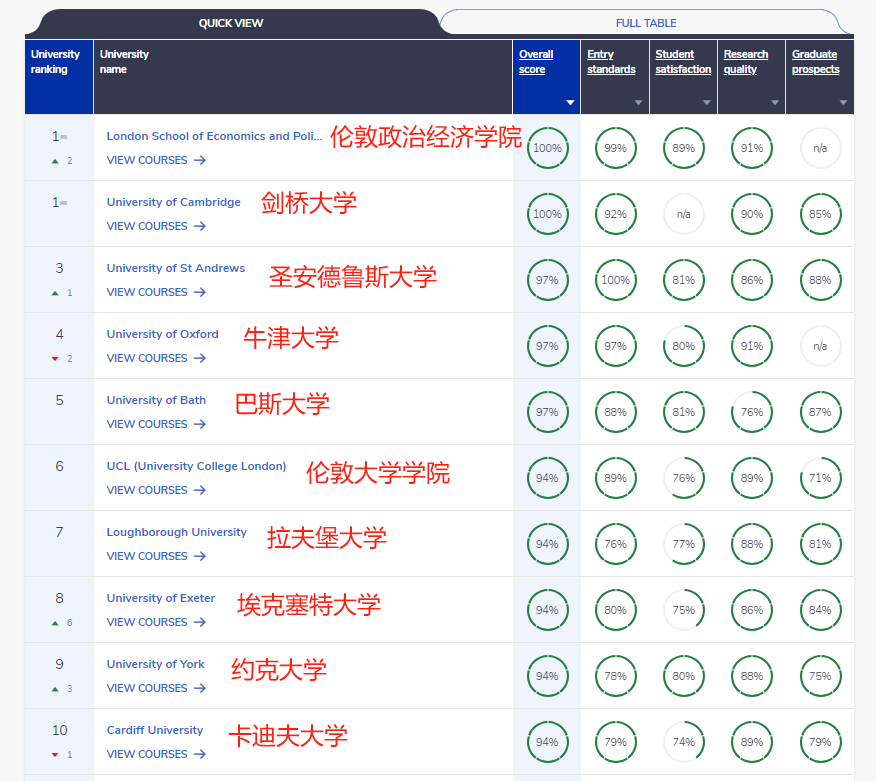The height and width of the screenshot is (781, 876).
Task: Click Exeter rank-up green arrow icon
Action: click(x=55, y=623)
